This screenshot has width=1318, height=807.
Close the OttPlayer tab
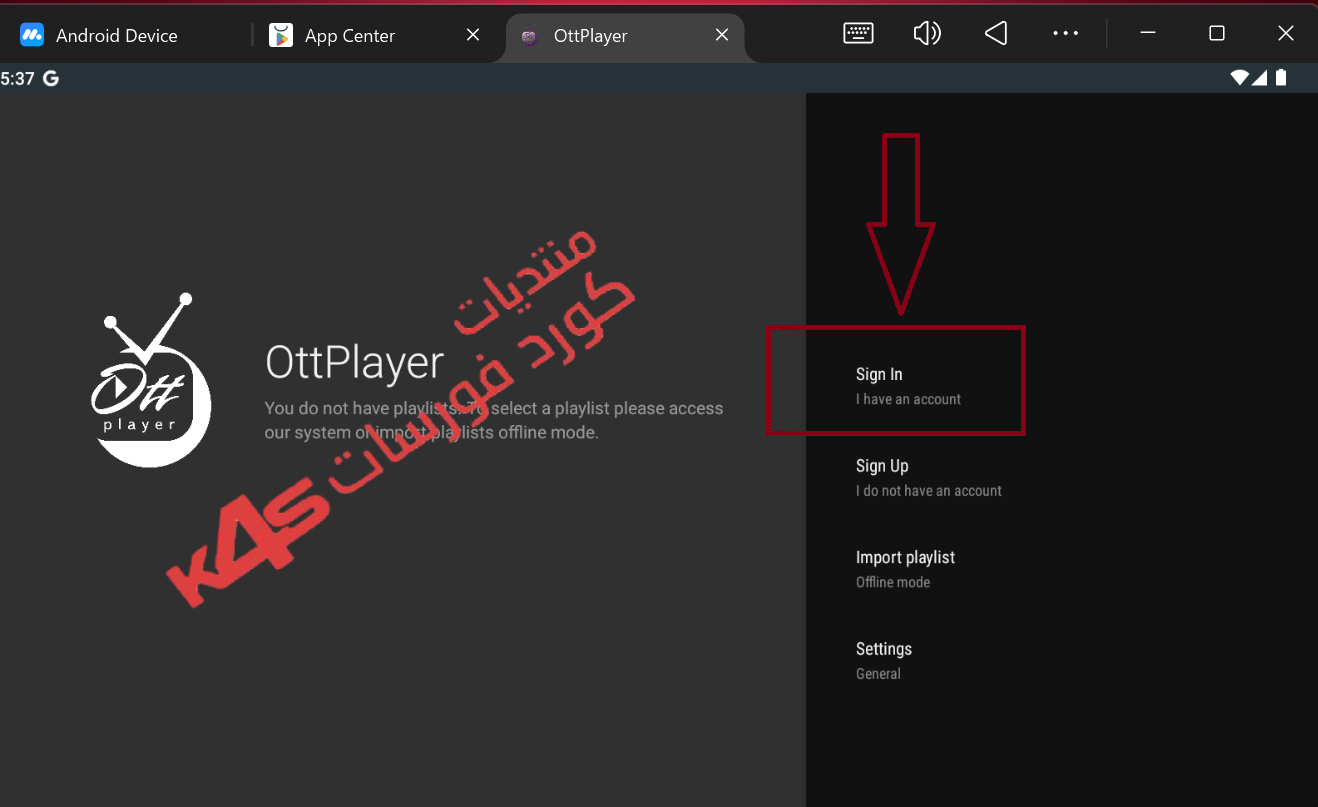click(722, 35)
